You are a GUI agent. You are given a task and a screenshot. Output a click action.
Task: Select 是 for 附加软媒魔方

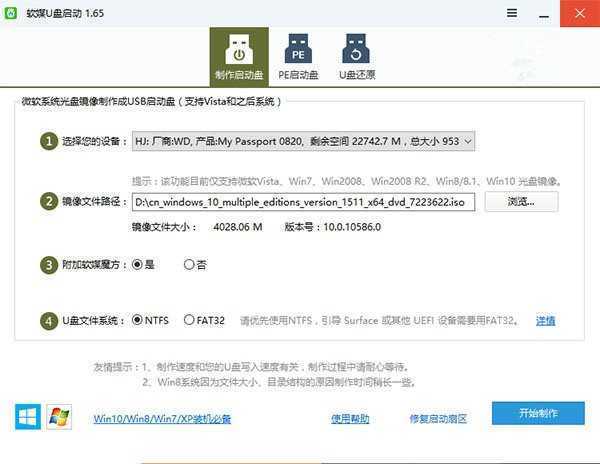(x=143, y=264)
